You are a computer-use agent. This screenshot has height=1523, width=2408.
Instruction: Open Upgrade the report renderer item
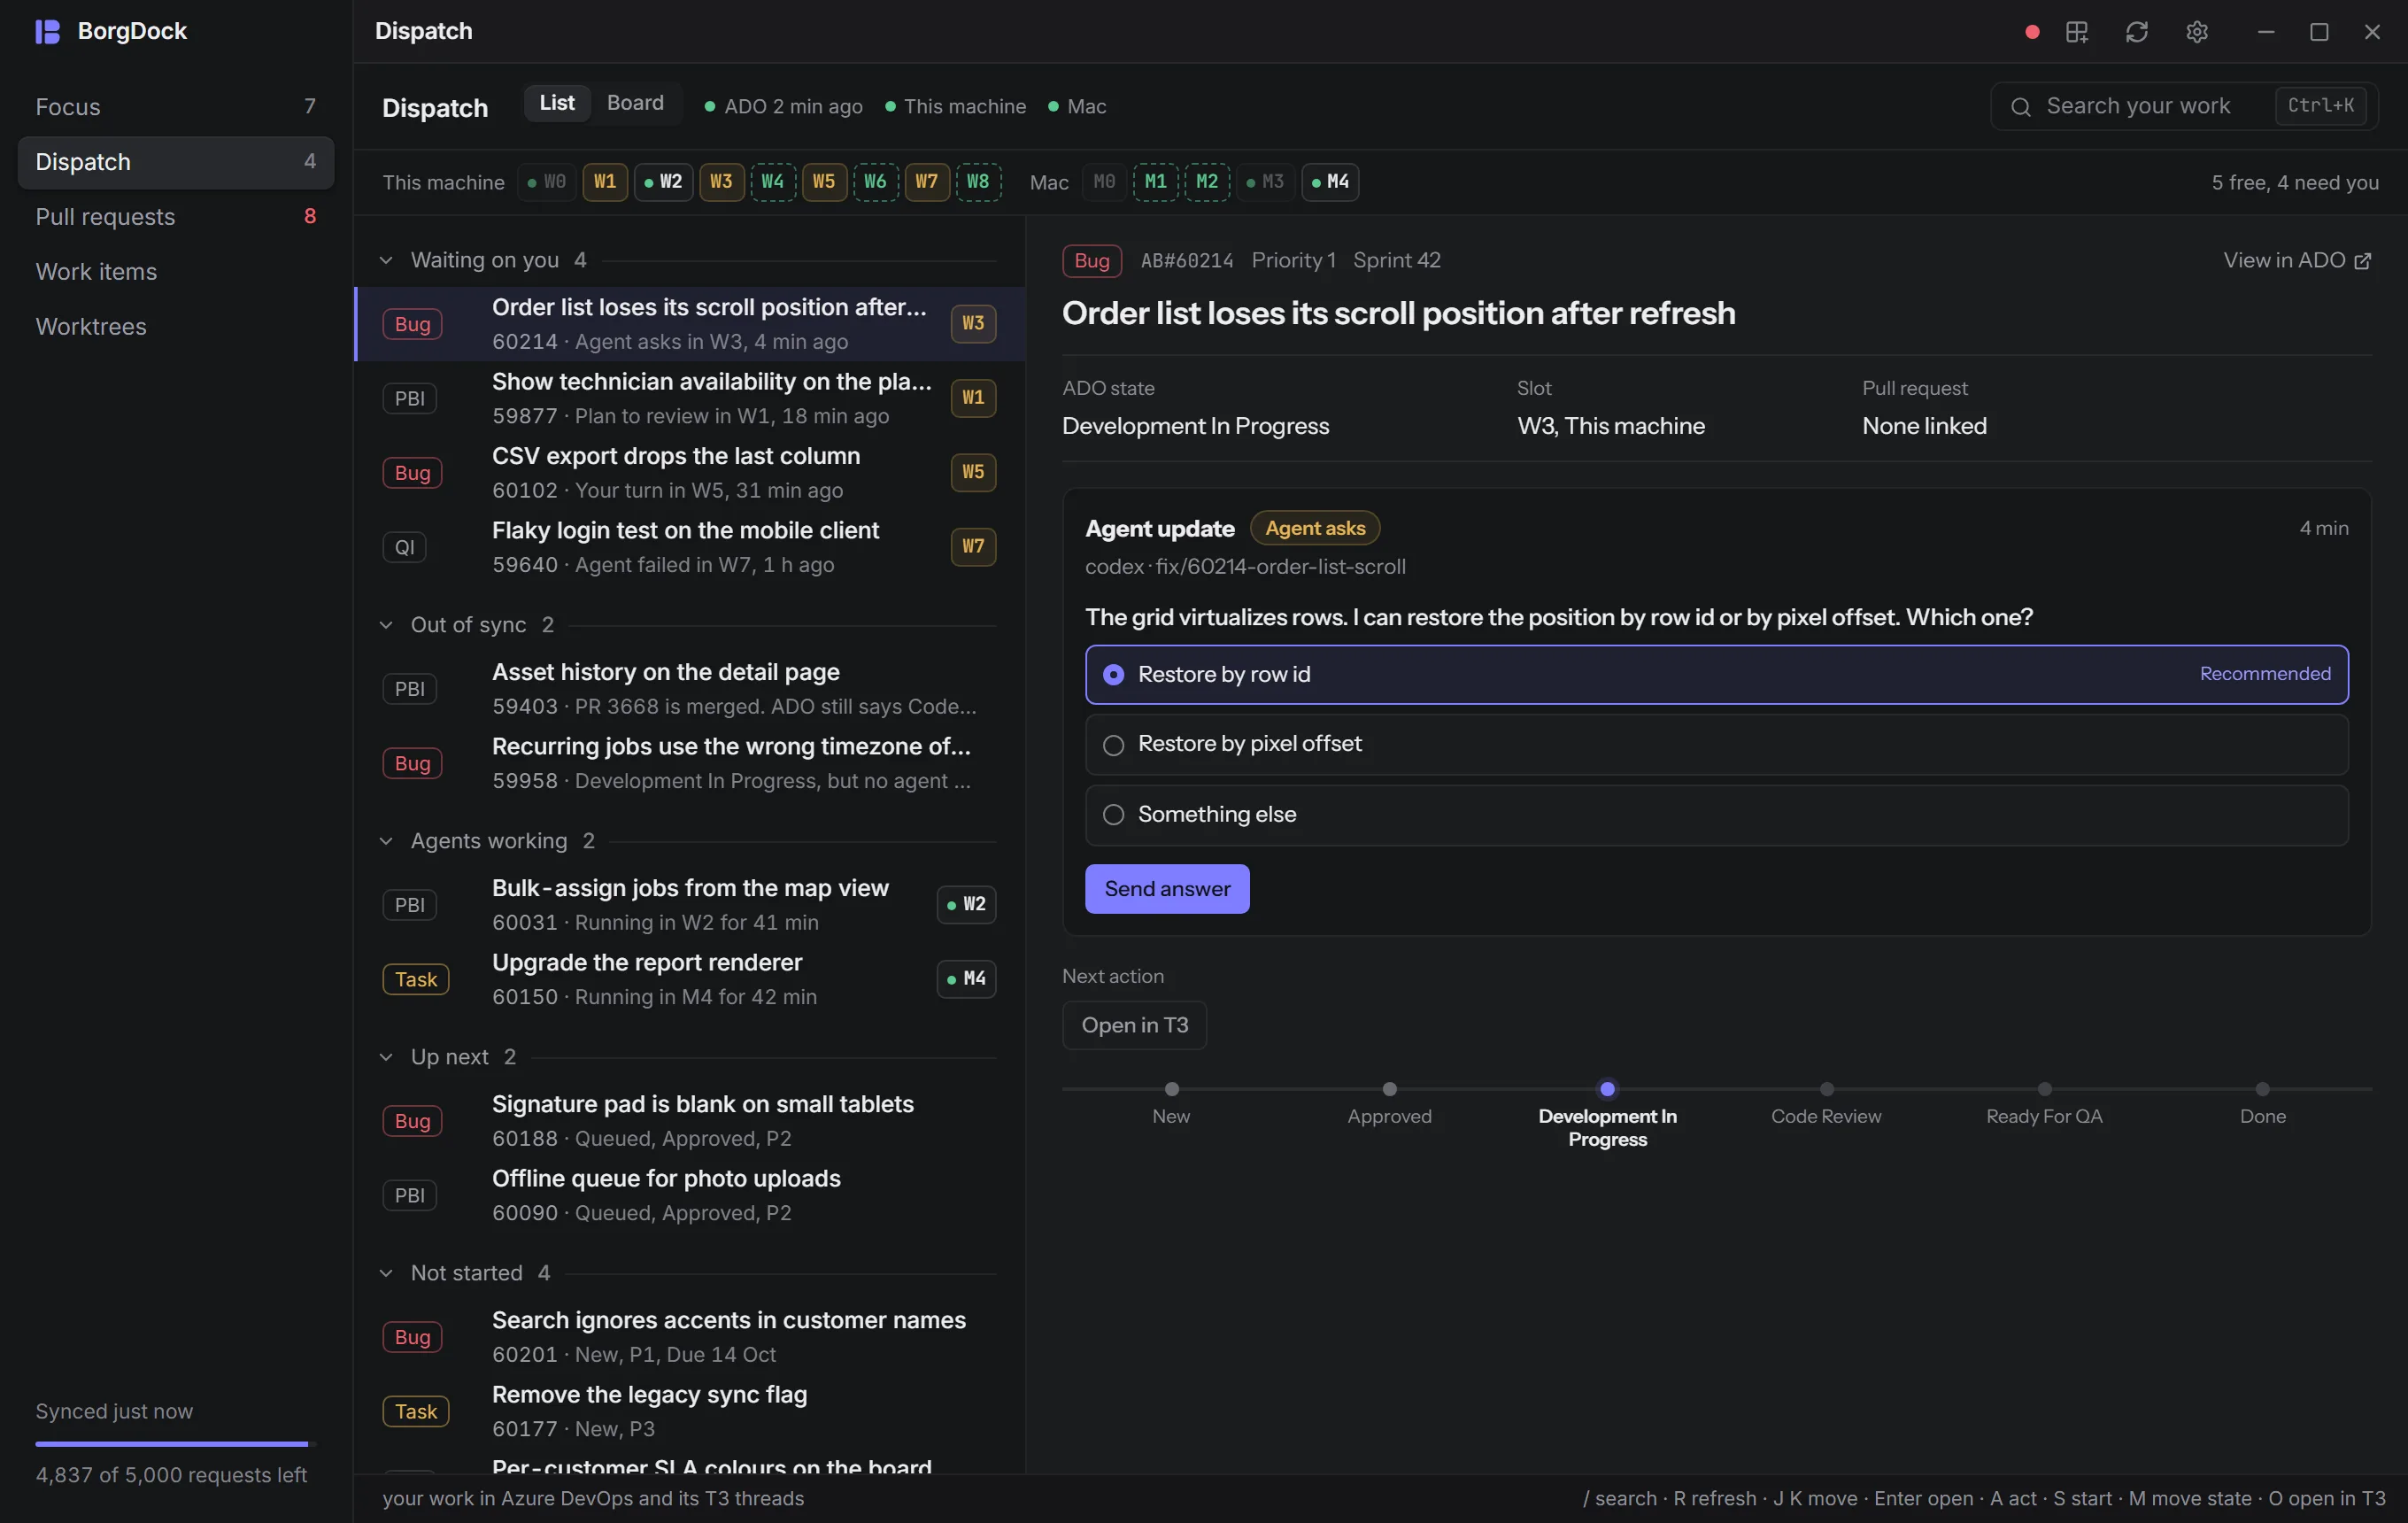[x=690, y=979]
